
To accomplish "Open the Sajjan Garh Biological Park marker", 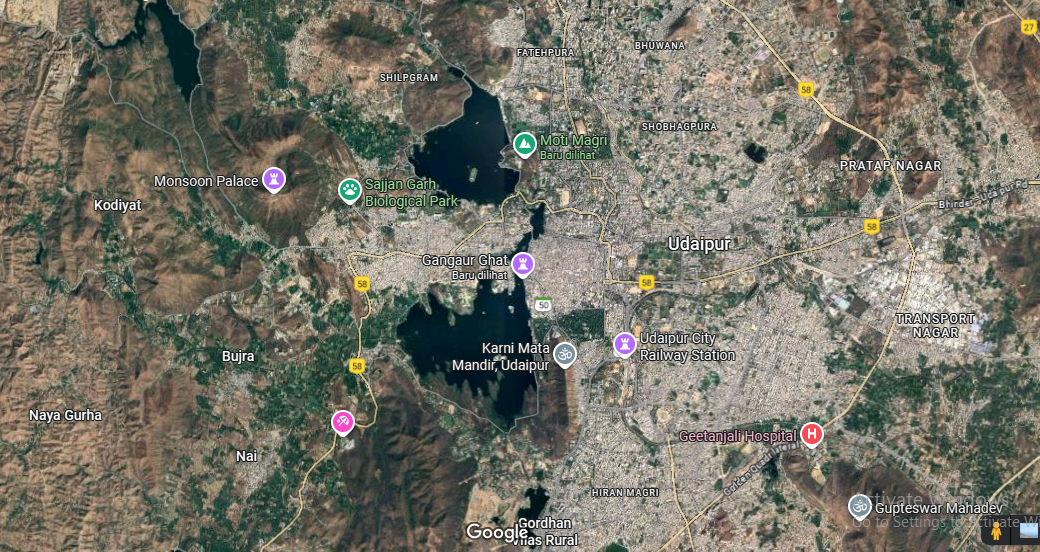I will tap(349, 190).
